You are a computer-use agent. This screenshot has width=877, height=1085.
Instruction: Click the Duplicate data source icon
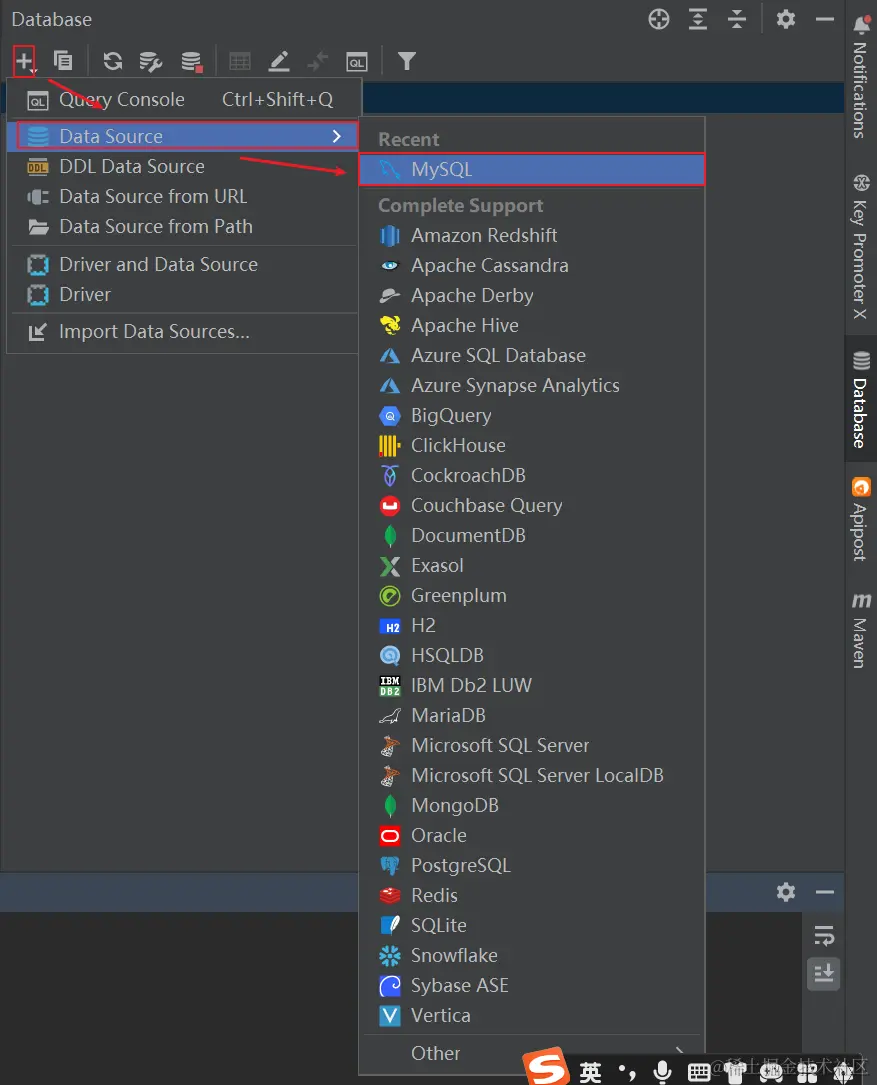(63, 61)
